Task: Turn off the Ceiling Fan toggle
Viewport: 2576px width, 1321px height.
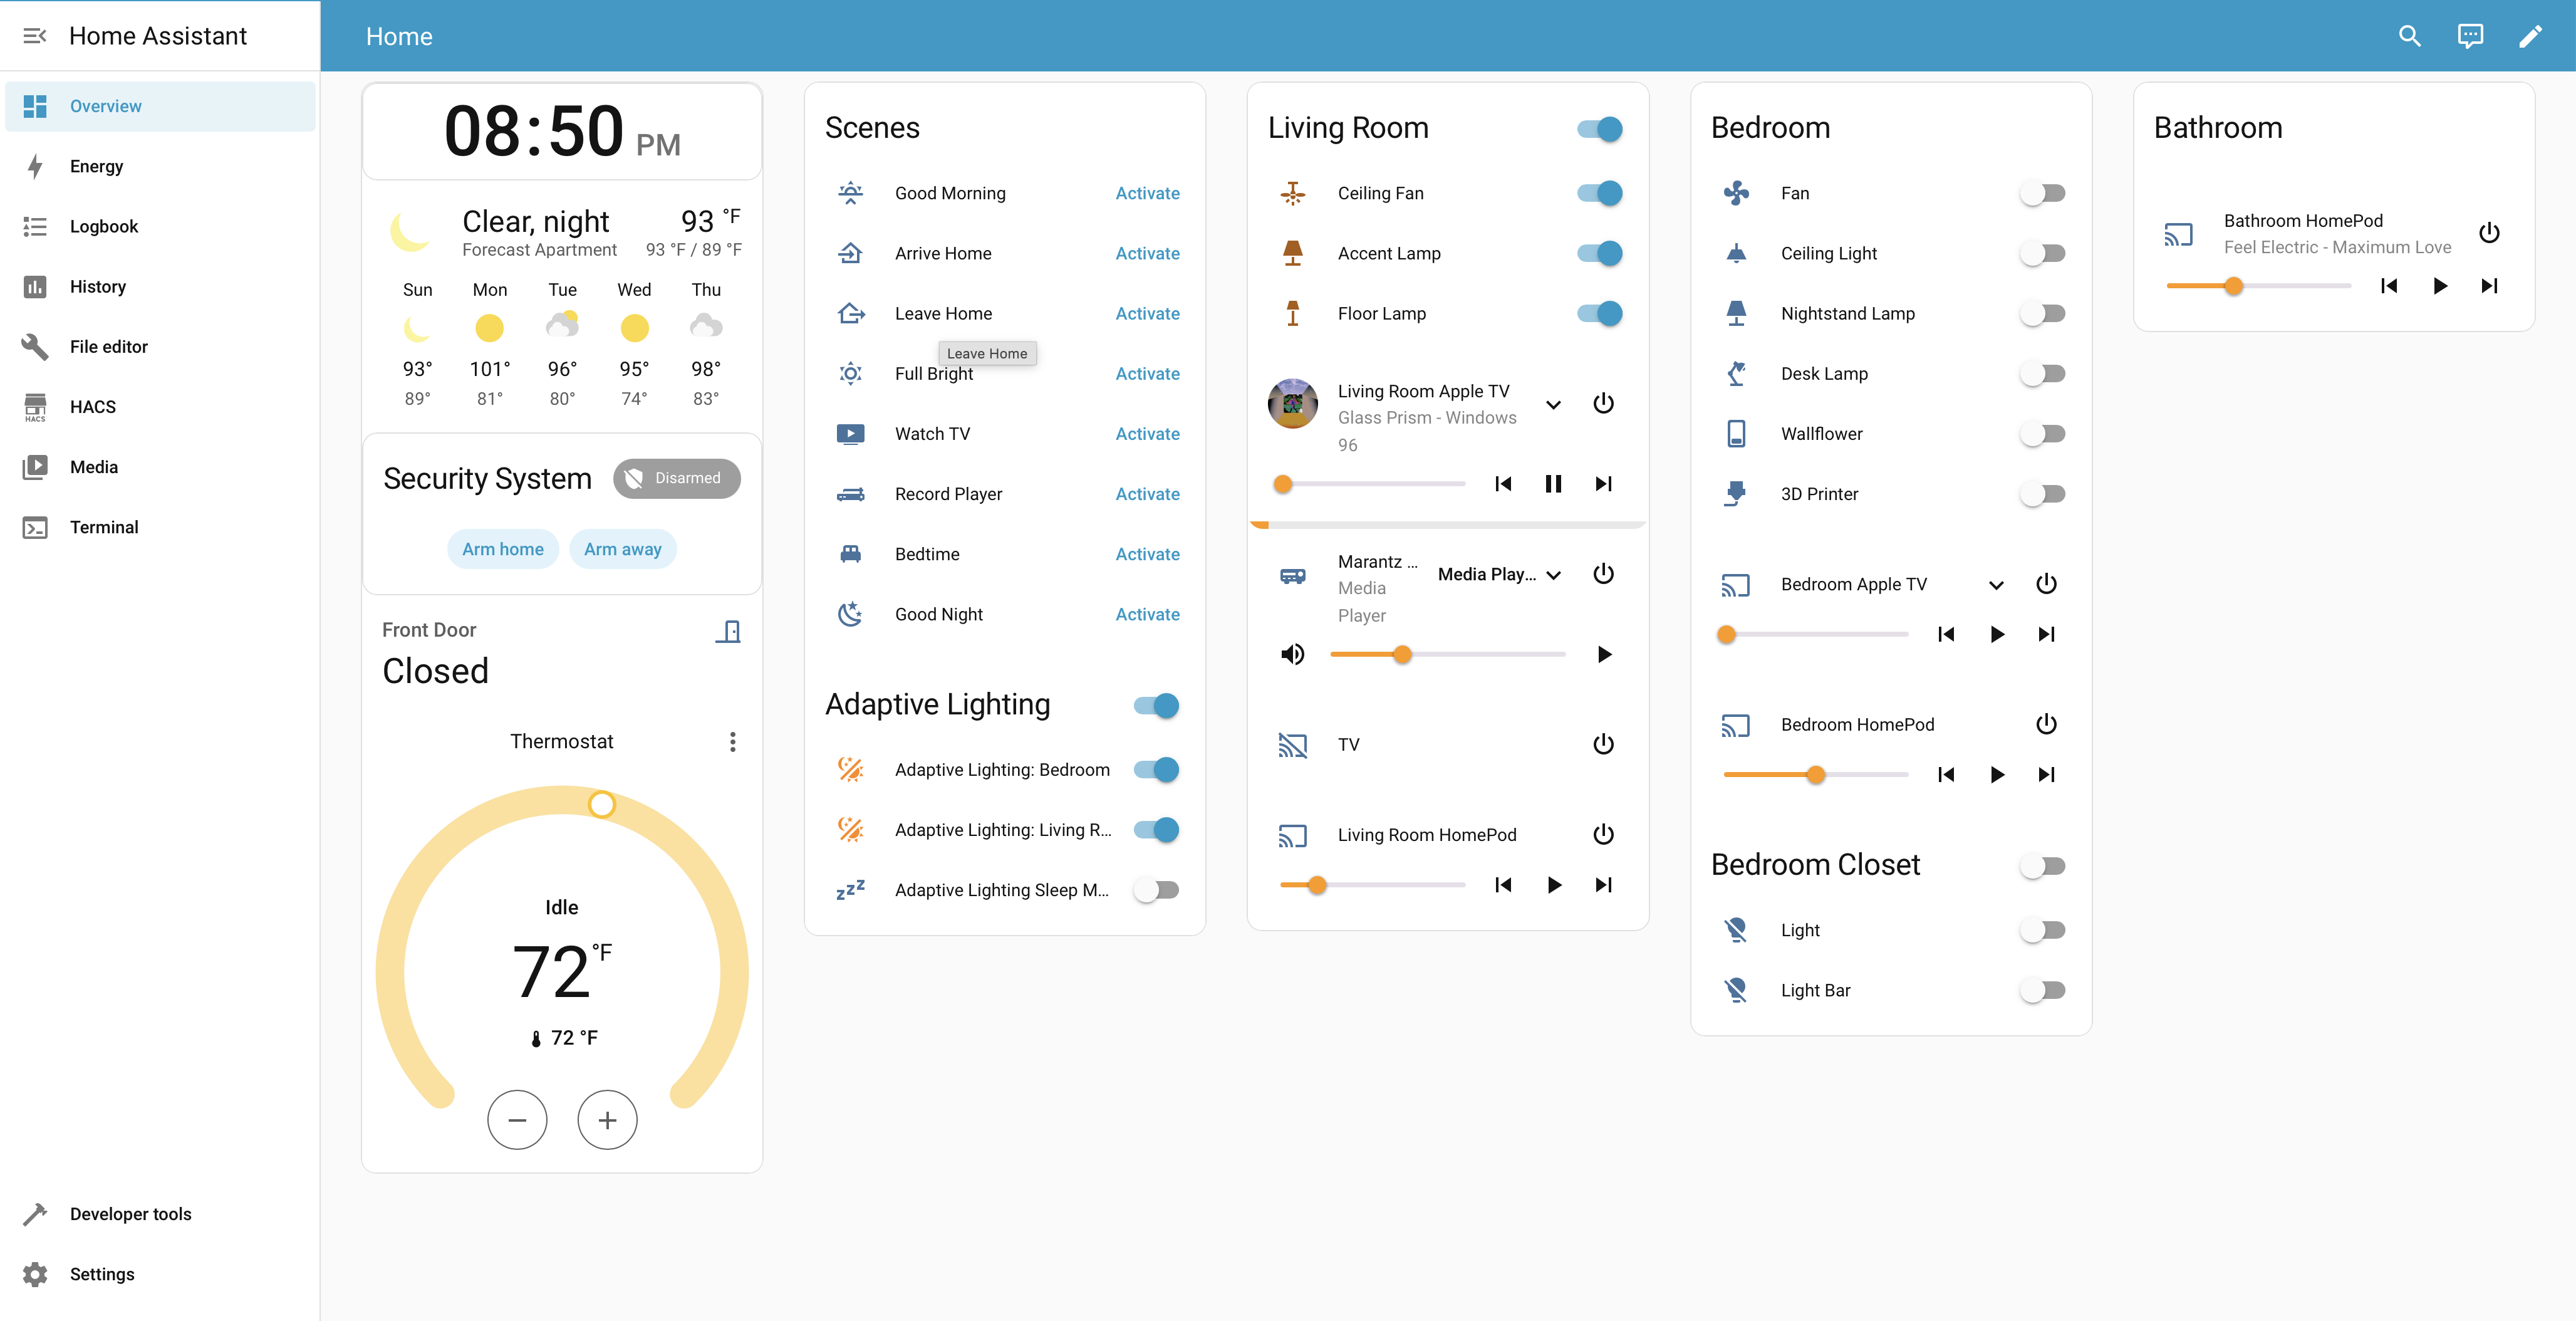Action: click(x=1599, y=193)
